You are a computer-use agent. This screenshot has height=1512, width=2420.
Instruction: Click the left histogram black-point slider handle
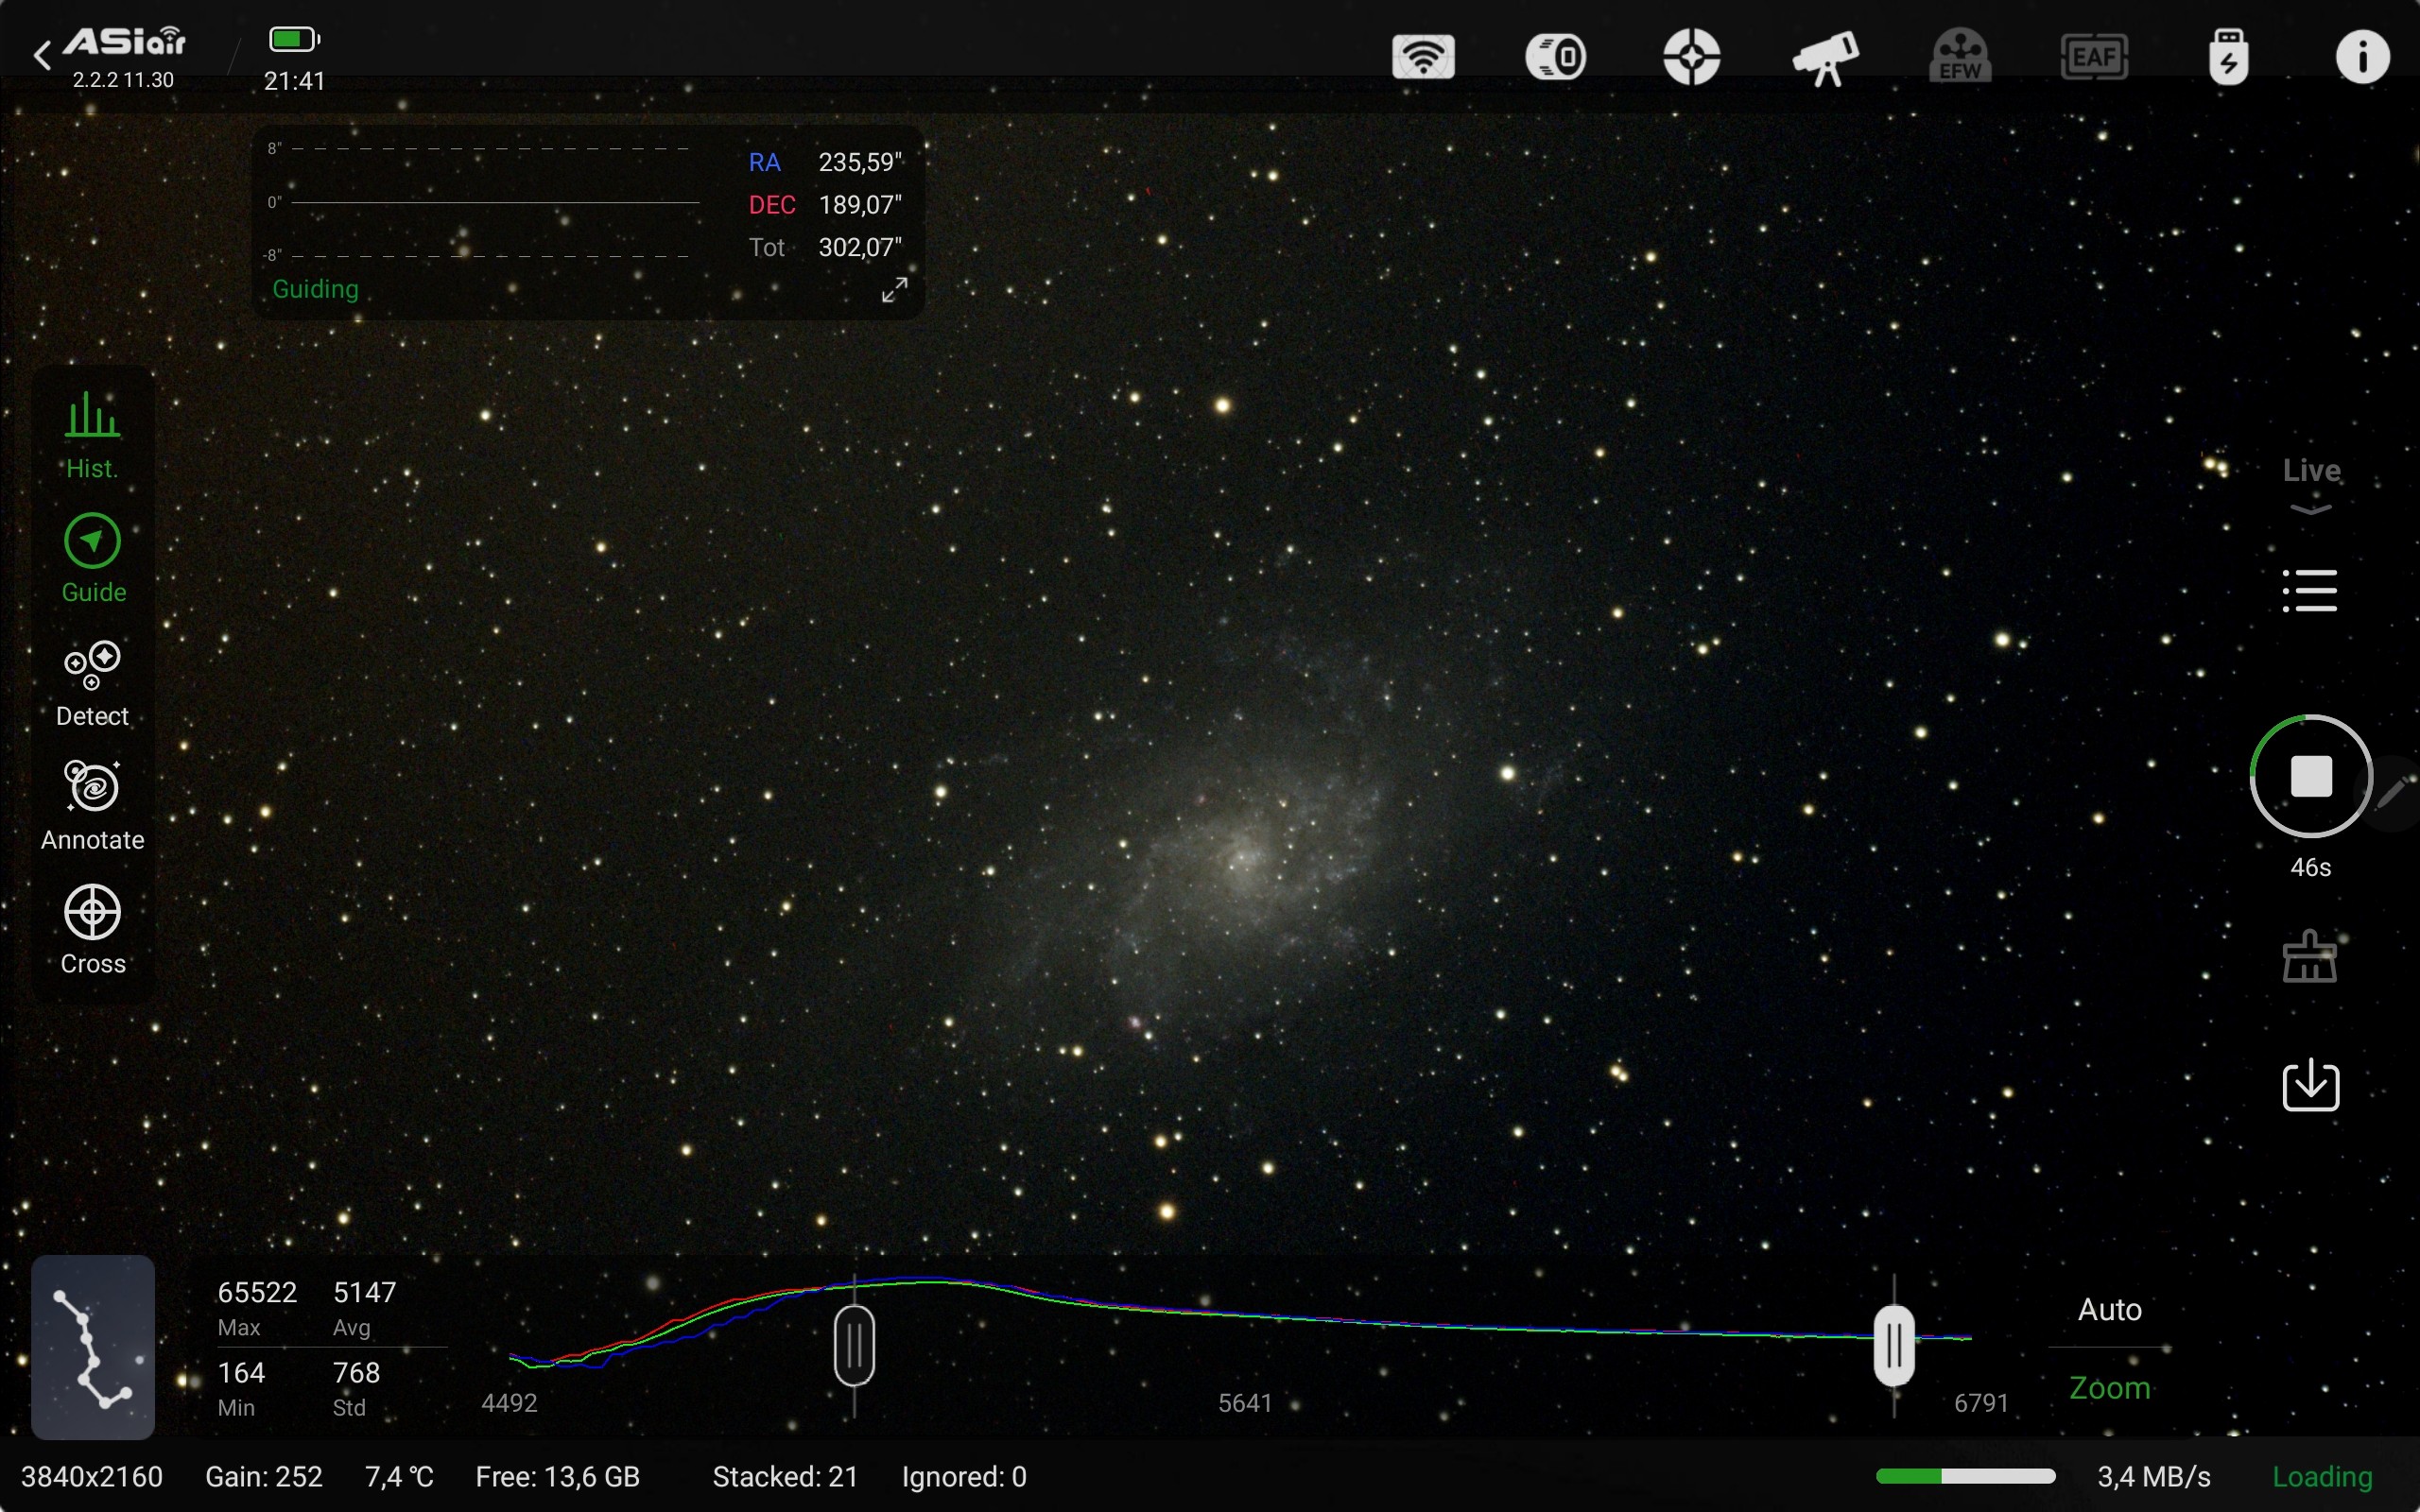[x=854, y=1345]
